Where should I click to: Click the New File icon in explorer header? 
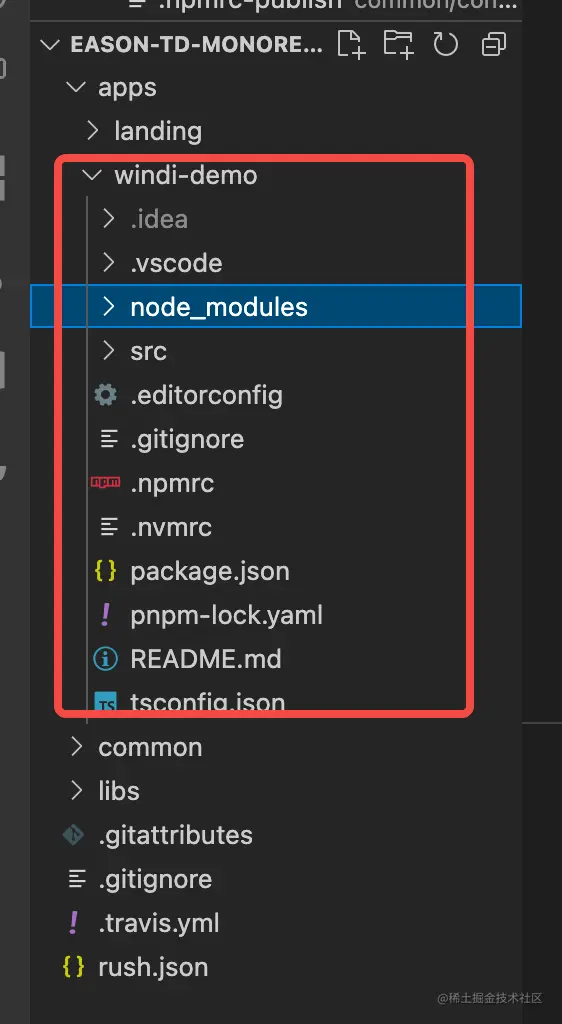click(x=351, y=44)
